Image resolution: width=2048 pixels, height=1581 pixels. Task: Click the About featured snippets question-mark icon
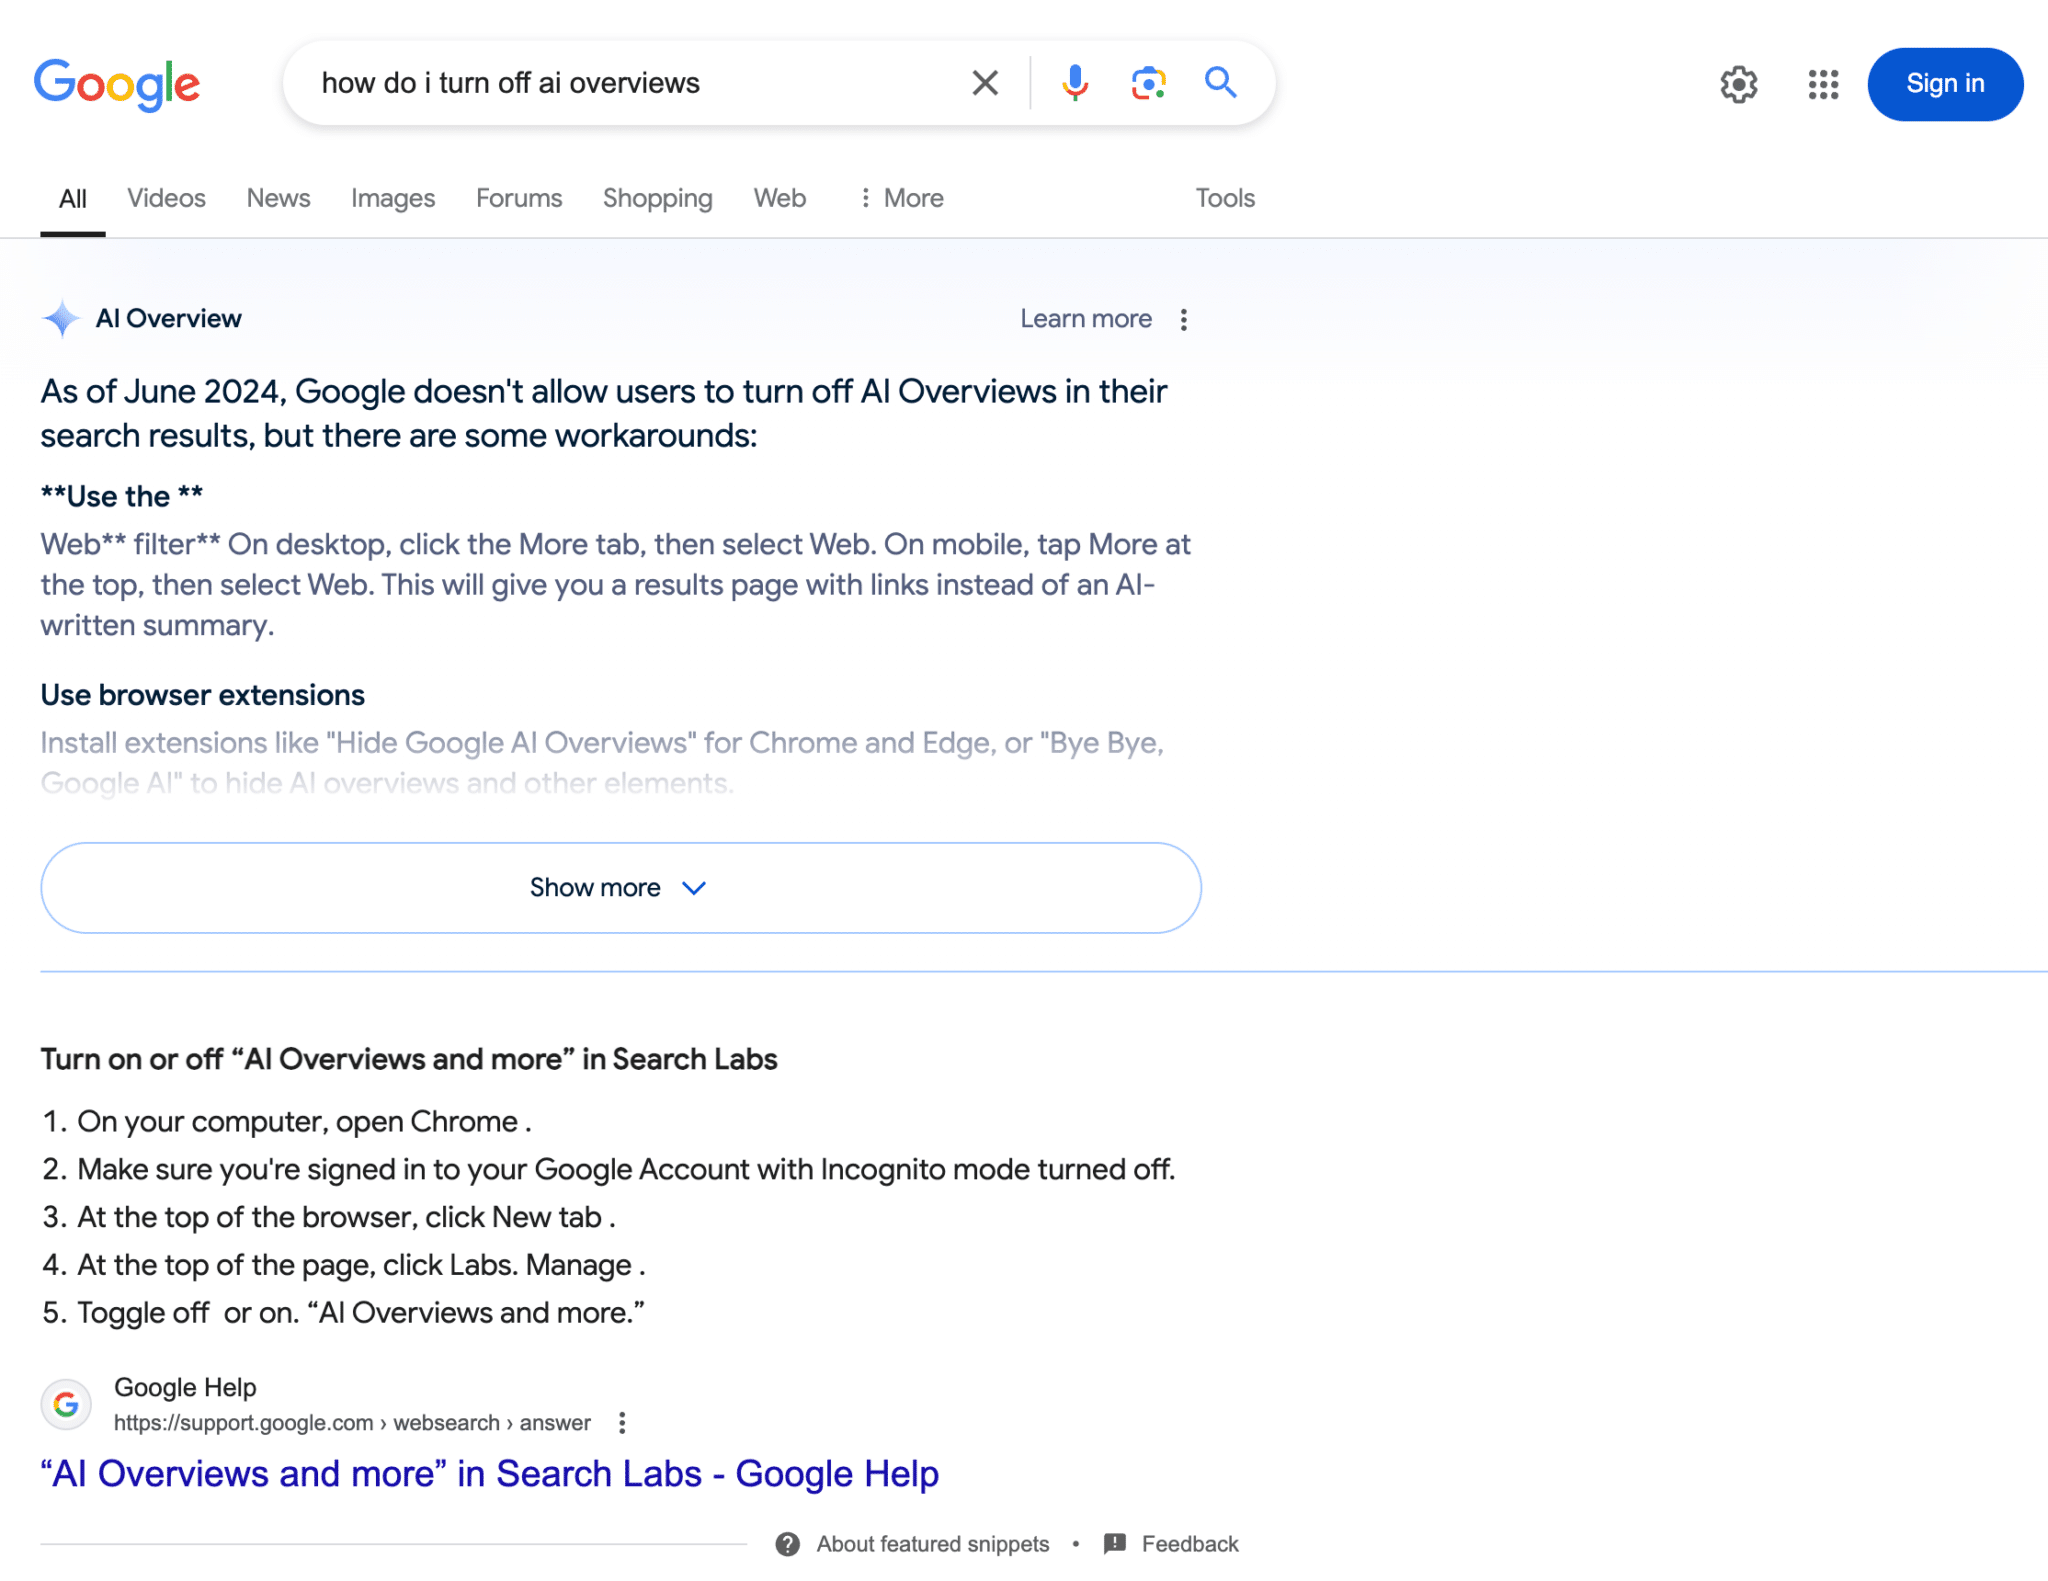click(788, 1544)
